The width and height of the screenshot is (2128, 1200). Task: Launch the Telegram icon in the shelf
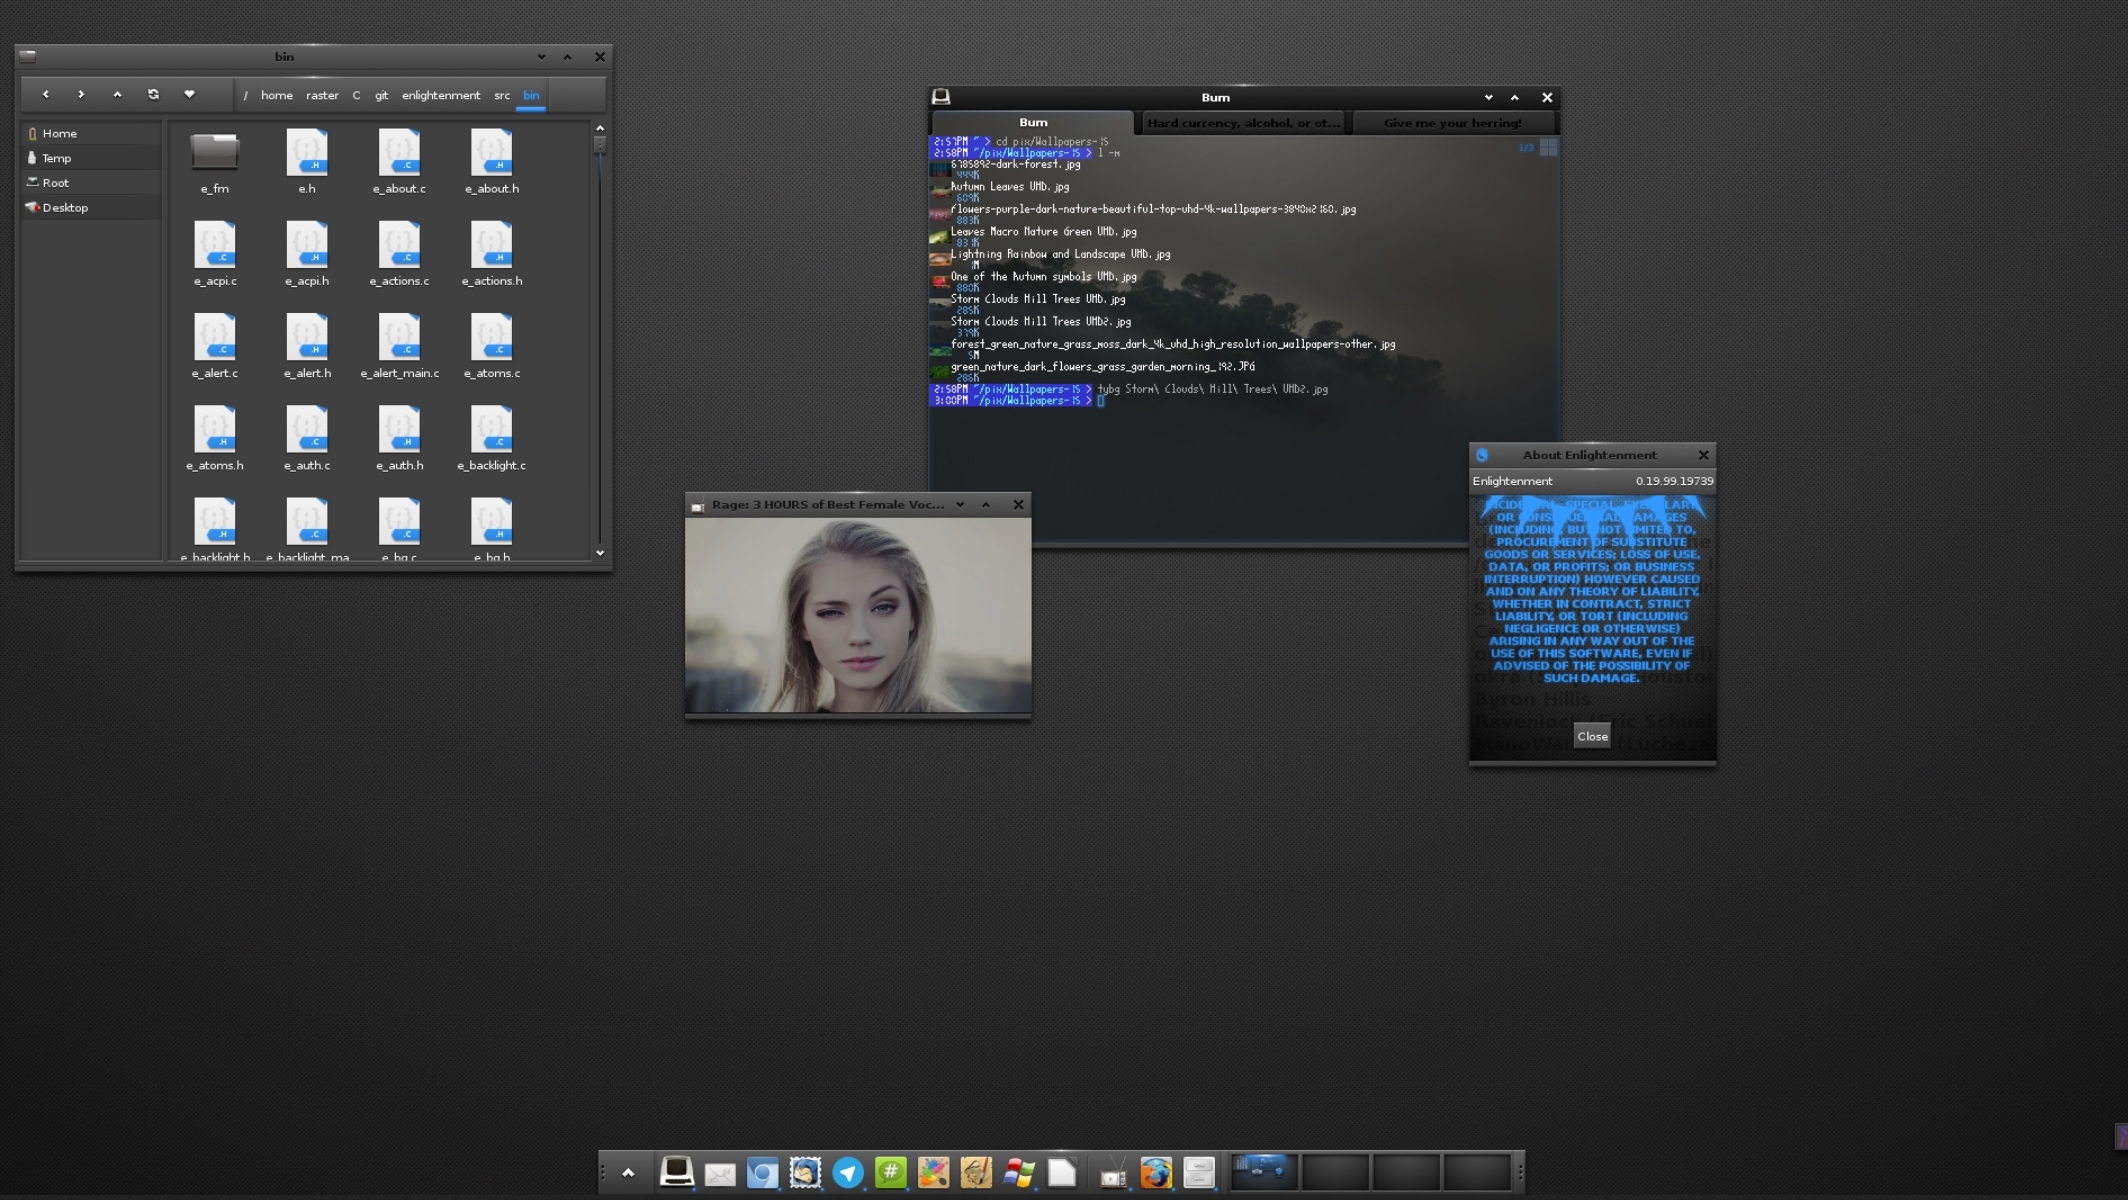[848, 1172]
